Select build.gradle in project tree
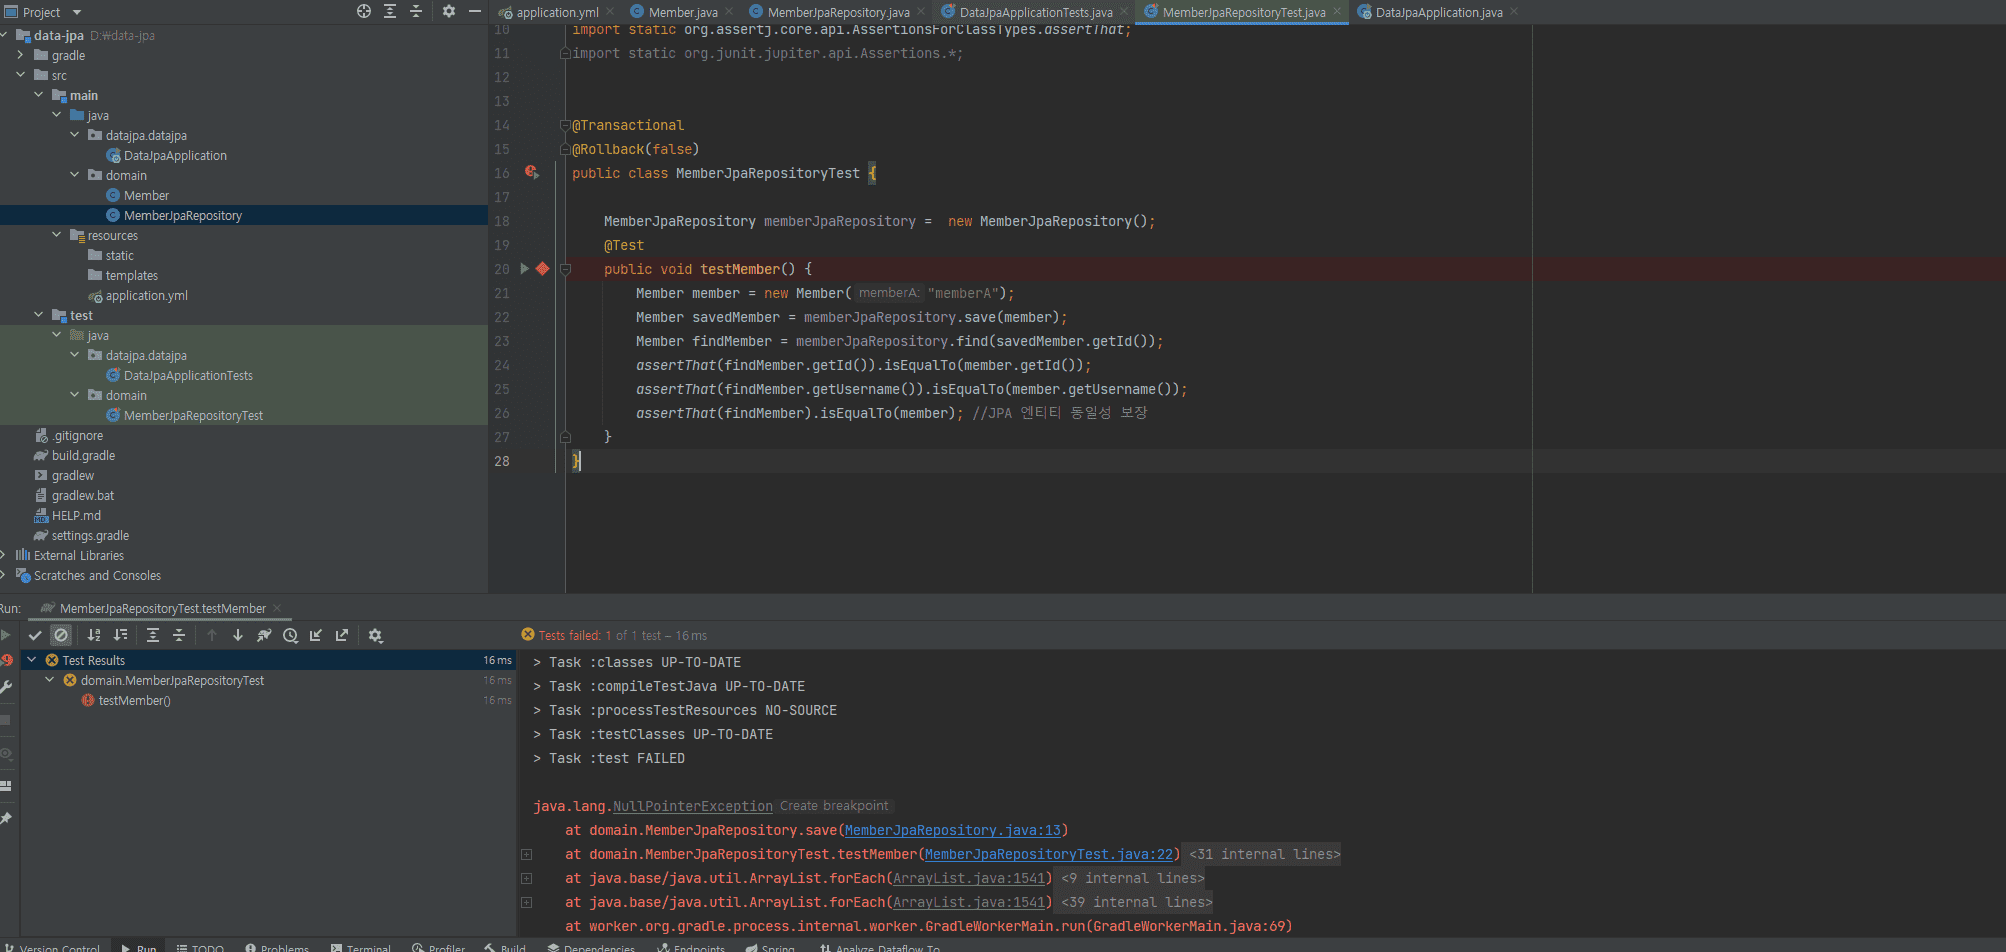This screenshot has height=952, width=2006. (x=83, y=455)
